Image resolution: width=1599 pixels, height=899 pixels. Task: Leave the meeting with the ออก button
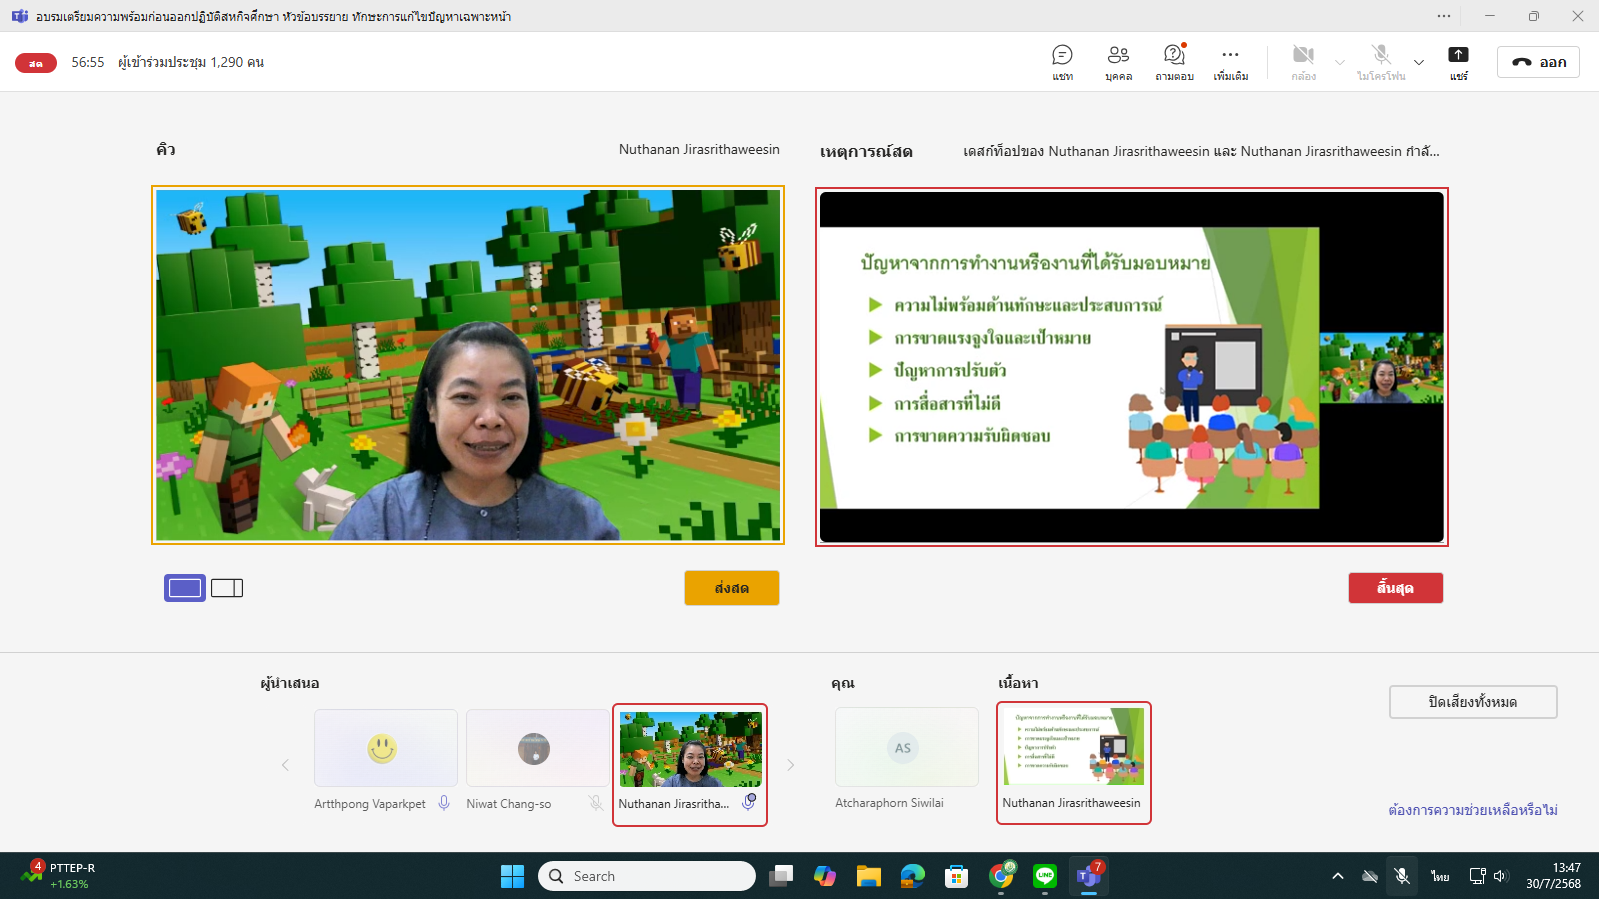click(x=1538, y=62)
